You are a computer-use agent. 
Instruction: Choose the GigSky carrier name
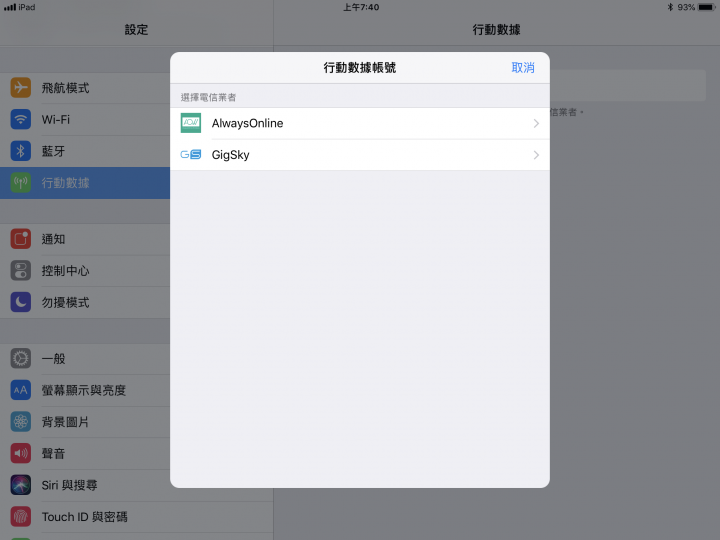coord(231,155)
